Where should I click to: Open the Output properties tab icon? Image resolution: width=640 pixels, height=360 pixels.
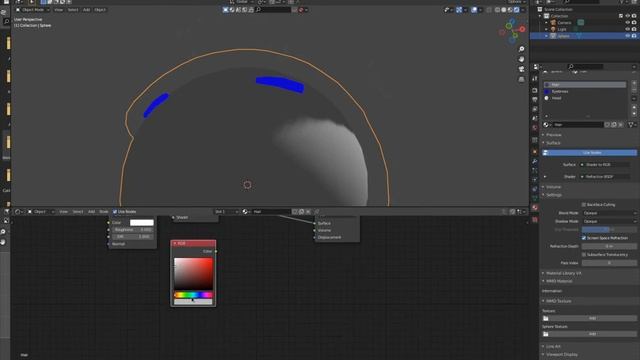(x=535, y=100)
